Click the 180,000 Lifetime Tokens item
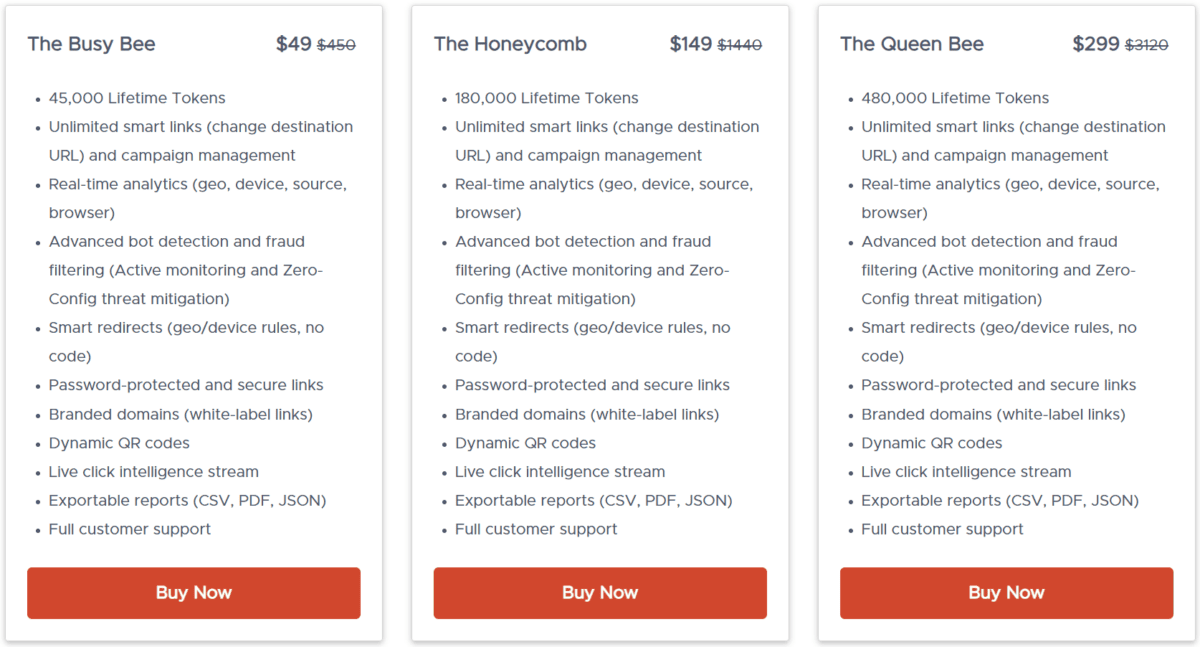Image resolution: width=1200 pixels, height=647 pixels. point(547,98)
